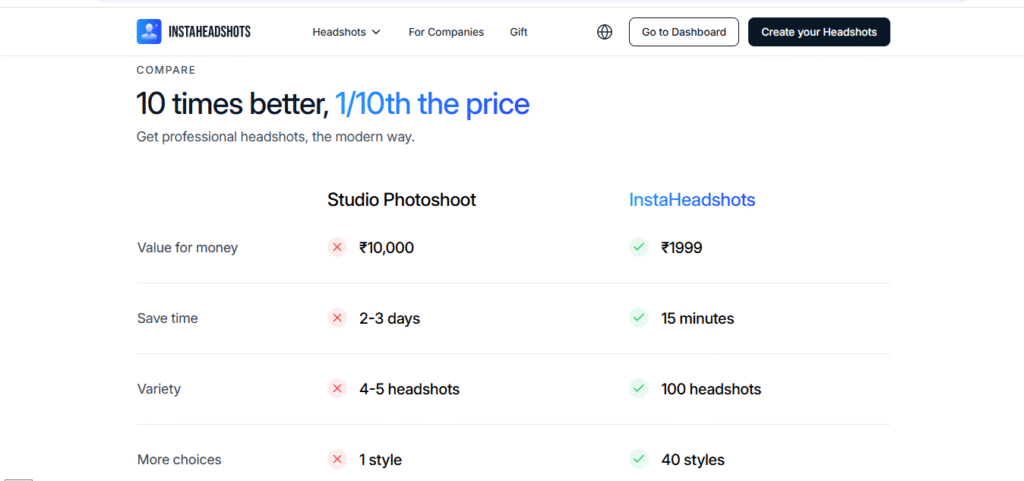This screenshot has width=1024, height=481.
Task: Click the blue InstaHeadshots column heading
Action: tap(692, 200)
